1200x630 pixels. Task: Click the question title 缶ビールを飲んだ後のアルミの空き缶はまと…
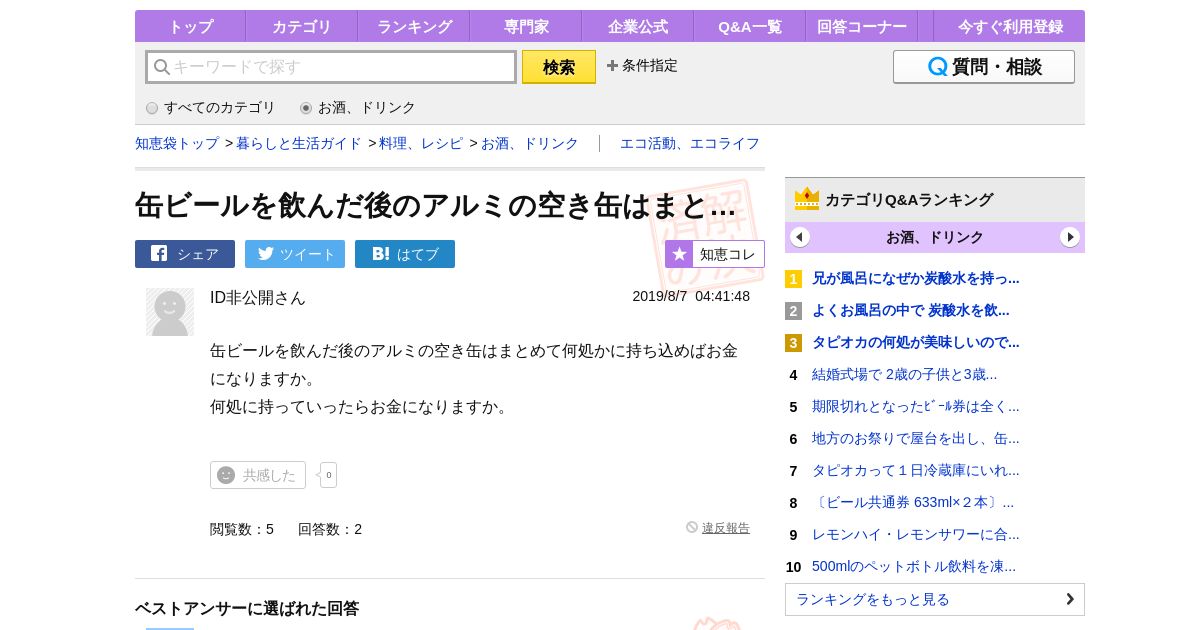pyautogui.click(x=436, y=205)
